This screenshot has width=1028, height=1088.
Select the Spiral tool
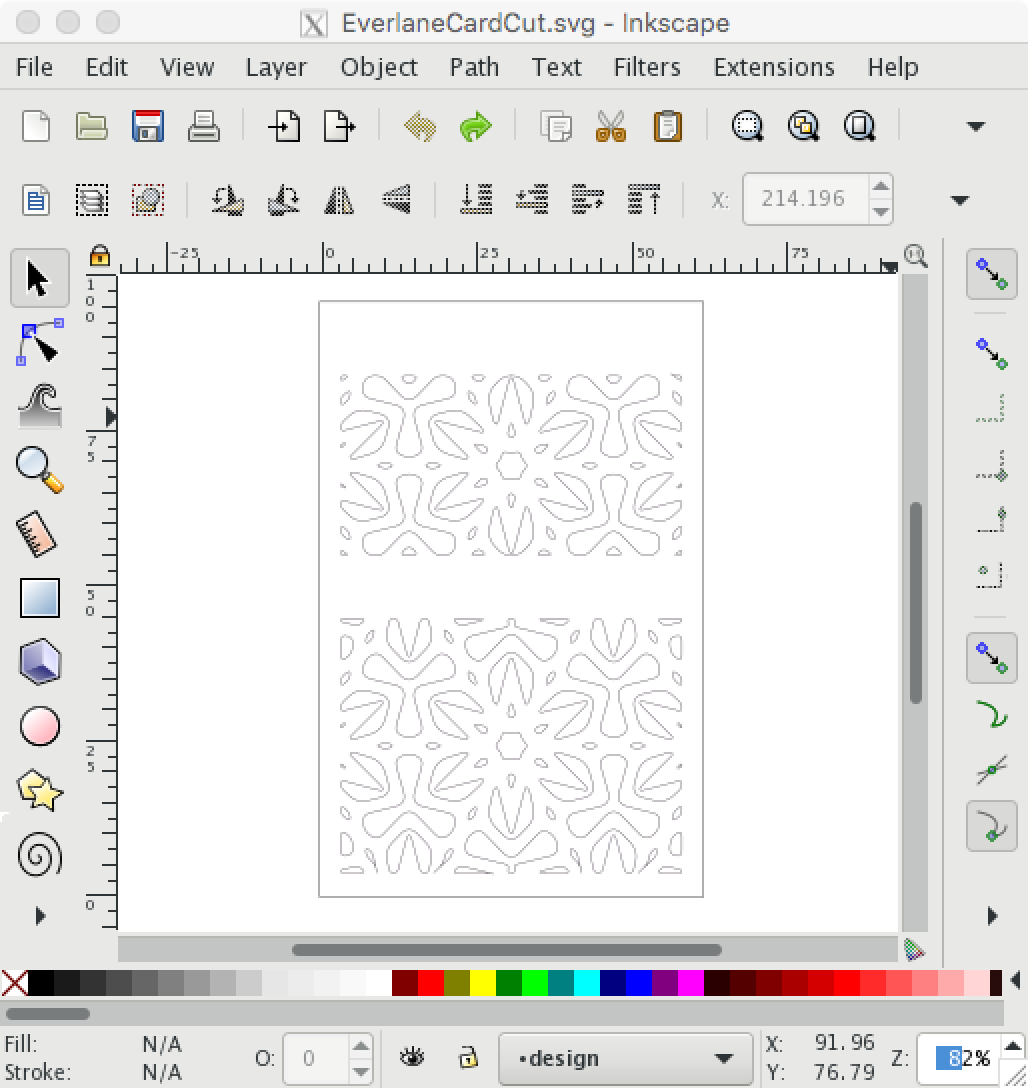pos(40,853)
